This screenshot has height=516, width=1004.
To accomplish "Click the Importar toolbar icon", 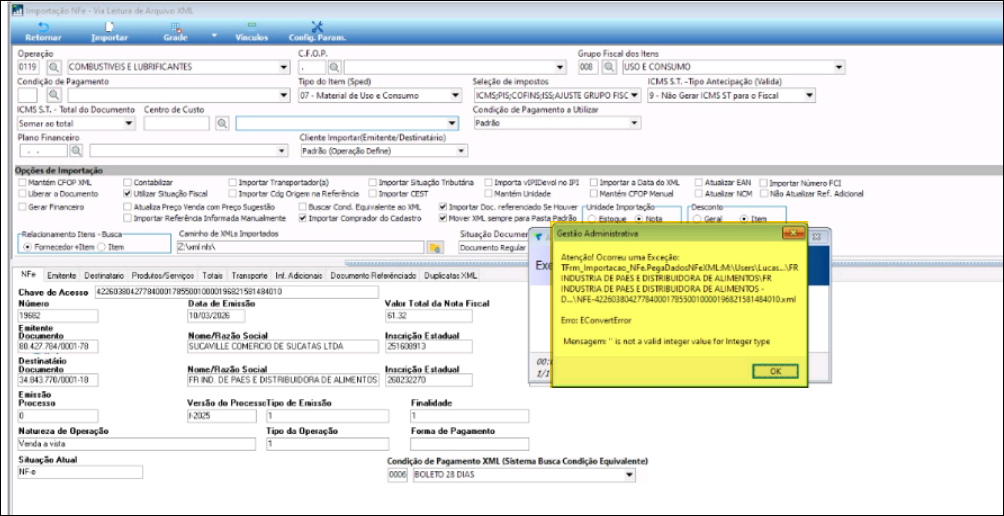I will pos(109,27).
